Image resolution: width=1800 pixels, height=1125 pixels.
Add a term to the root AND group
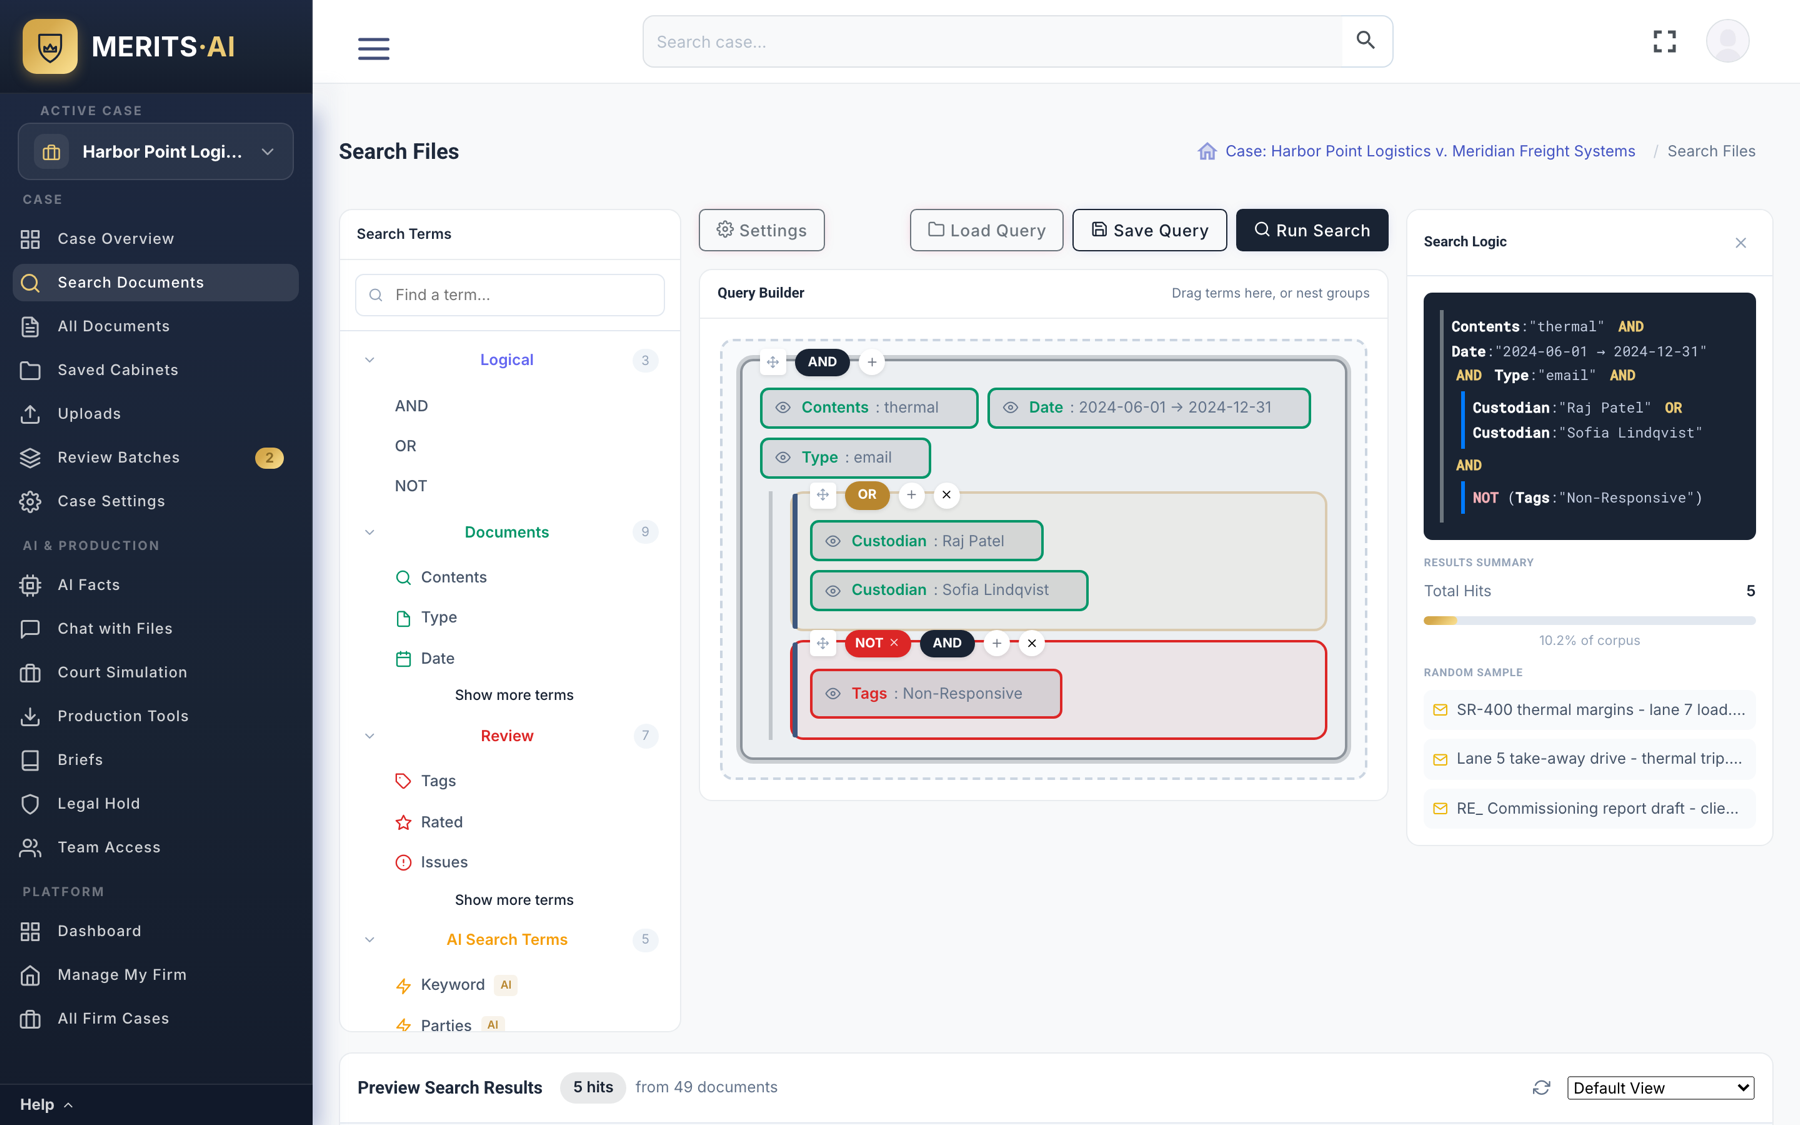pyautogui.click(x=872, y=362)
